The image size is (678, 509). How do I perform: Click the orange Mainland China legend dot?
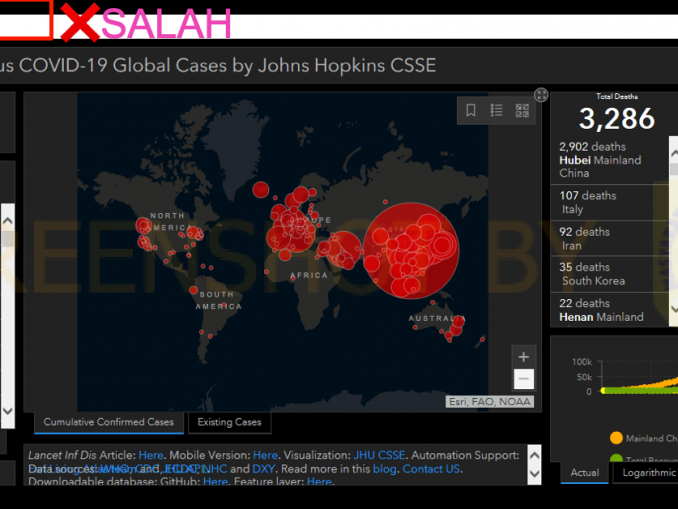(616, 438)
